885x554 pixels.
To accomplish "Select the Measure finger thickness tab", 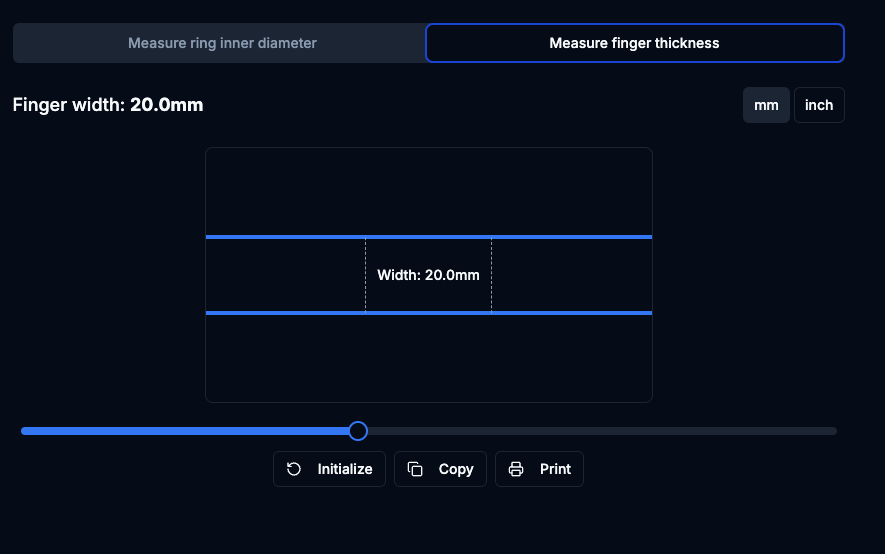I will 634,43.
